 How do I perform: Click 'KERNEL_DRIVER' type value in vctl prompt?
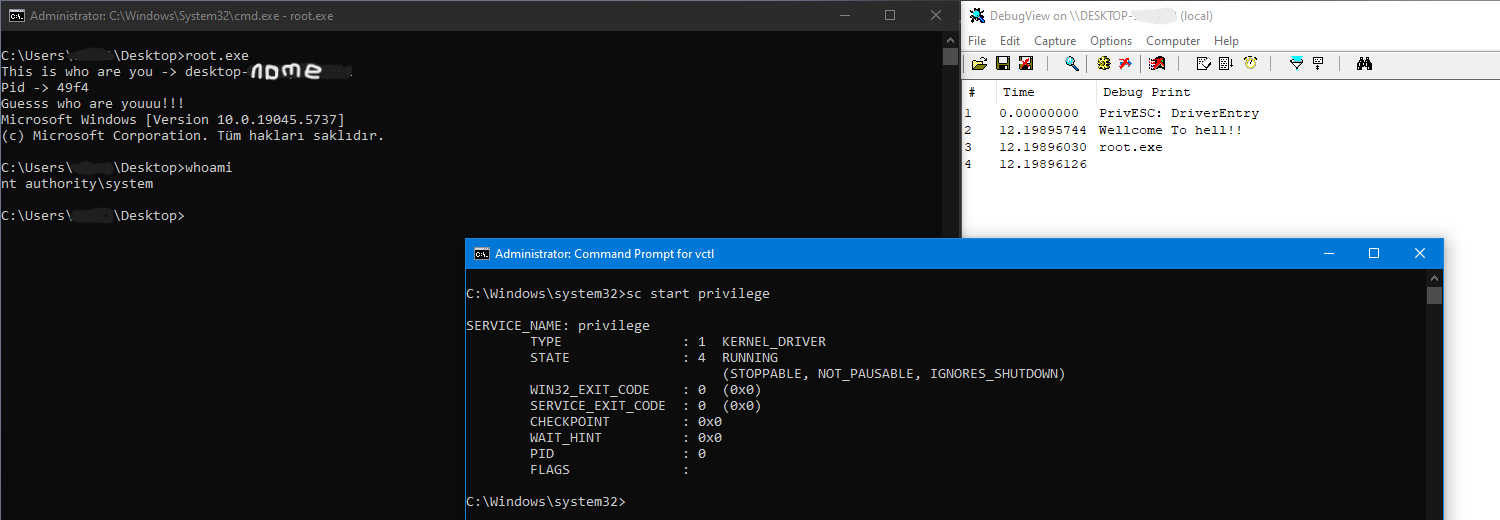point(774,342)
